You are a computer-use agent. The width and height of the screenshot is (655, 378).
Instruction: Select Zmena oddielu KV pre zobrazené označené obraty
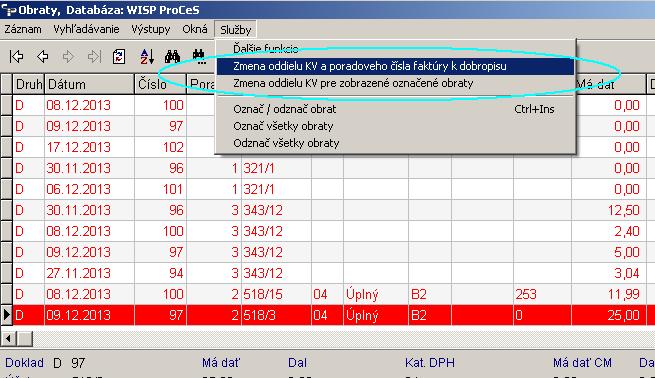coord(395,83)
